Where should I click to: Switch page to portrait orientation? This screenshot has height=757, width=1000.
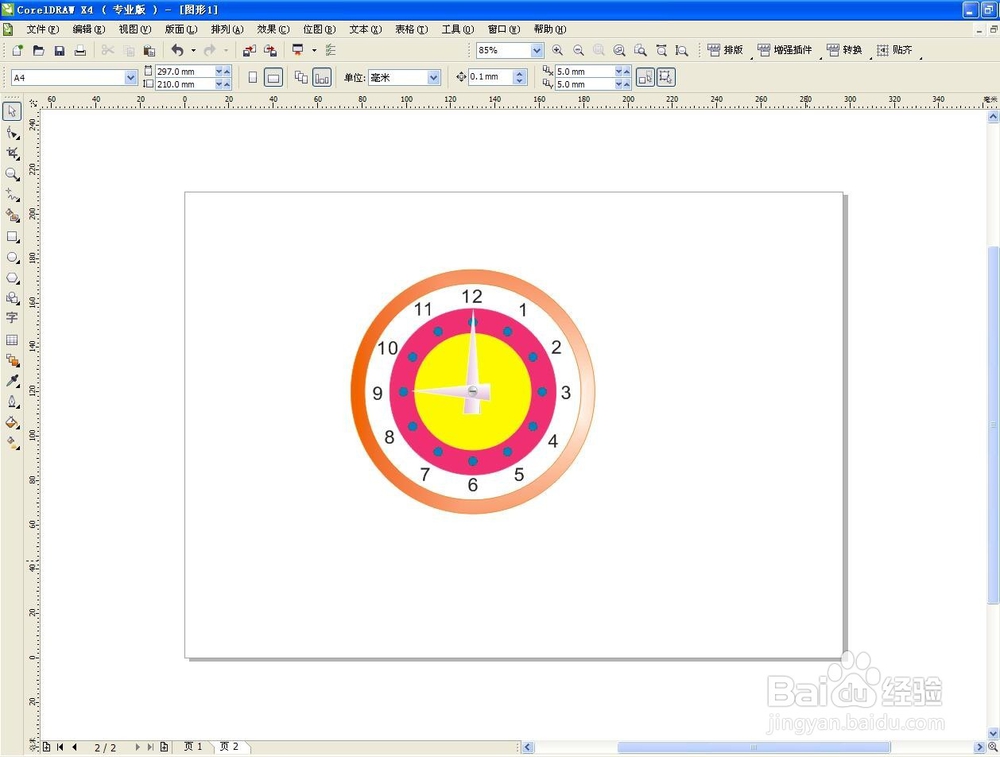253,76
